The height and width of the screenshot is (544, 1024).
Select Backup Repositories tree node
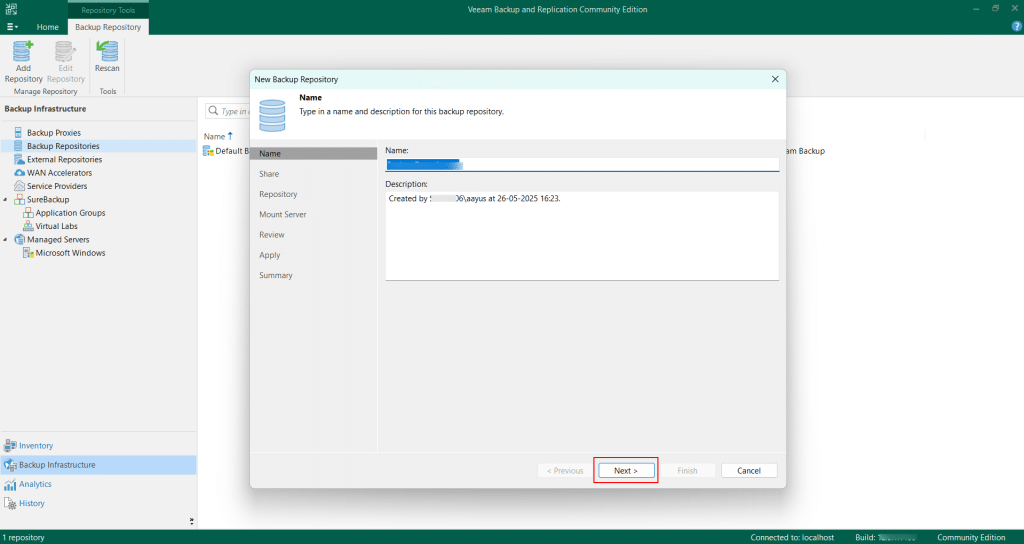63,146
